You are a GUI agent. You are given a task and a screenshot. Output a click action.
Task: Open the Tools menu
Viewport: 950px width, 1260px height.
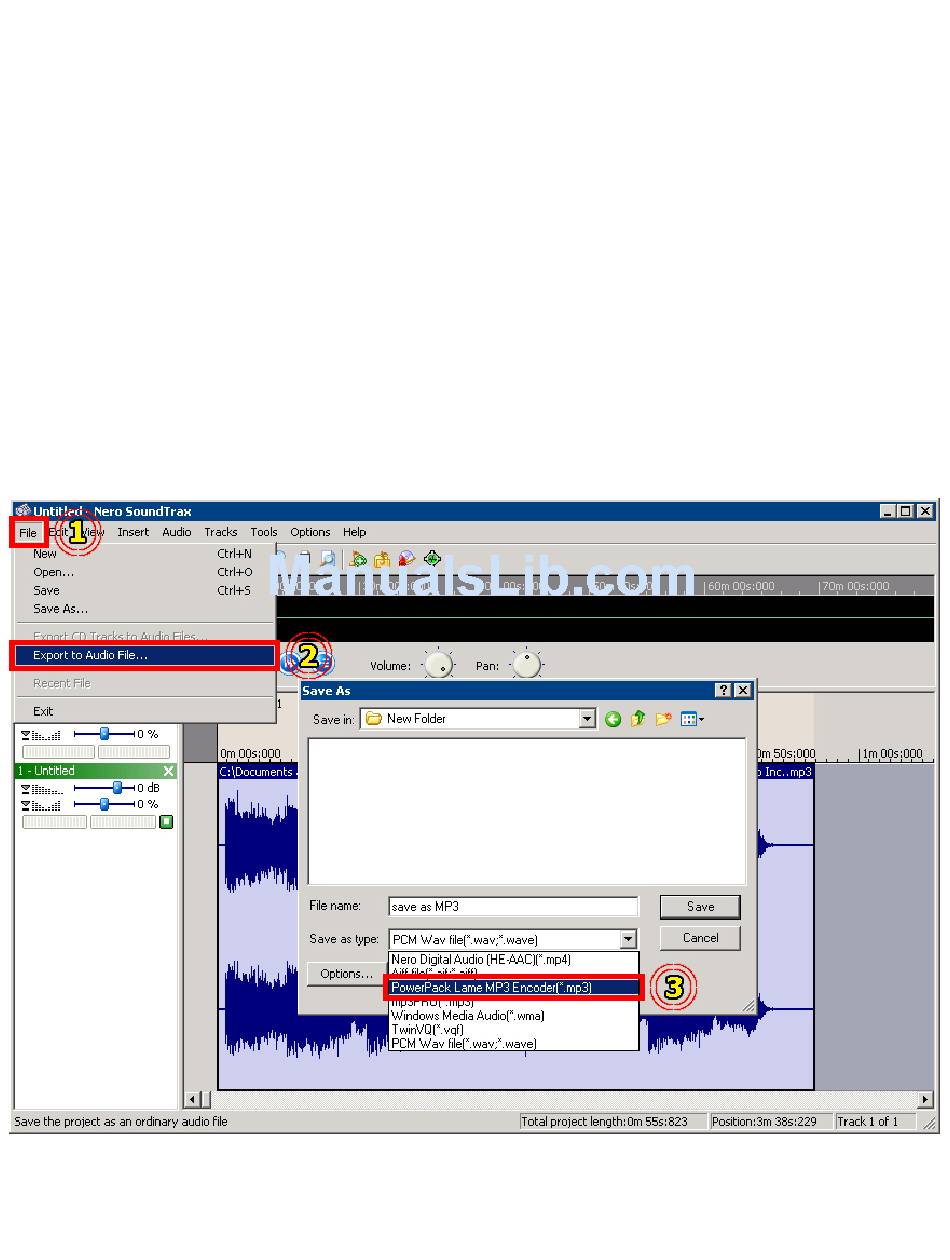[x=264, y=533]
